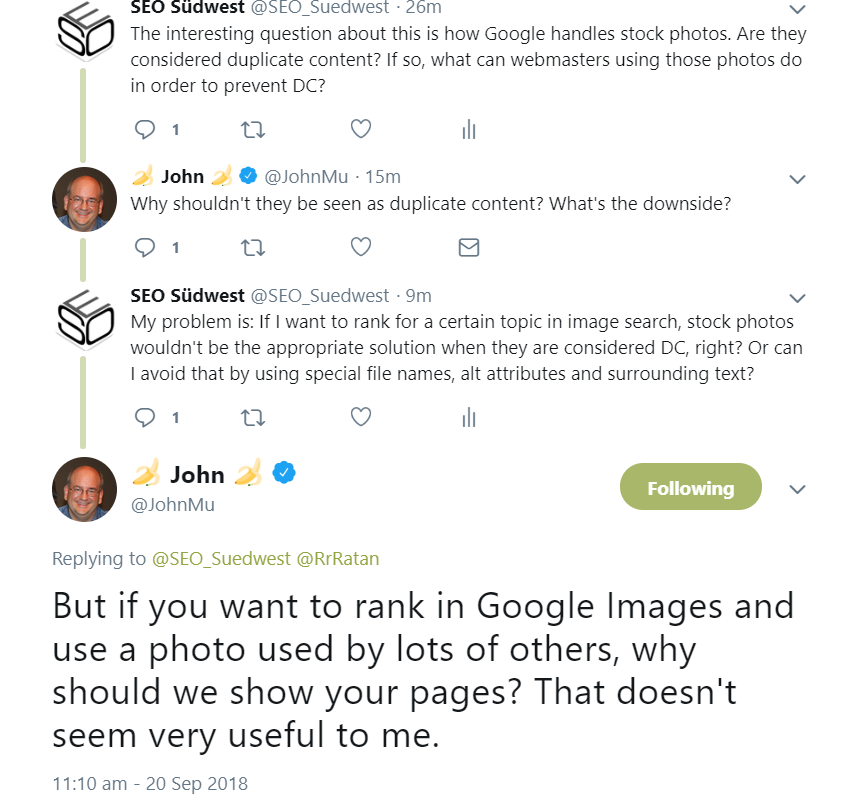
Task: Unfollow John using the Following button
Action: [x=690, y=487]
